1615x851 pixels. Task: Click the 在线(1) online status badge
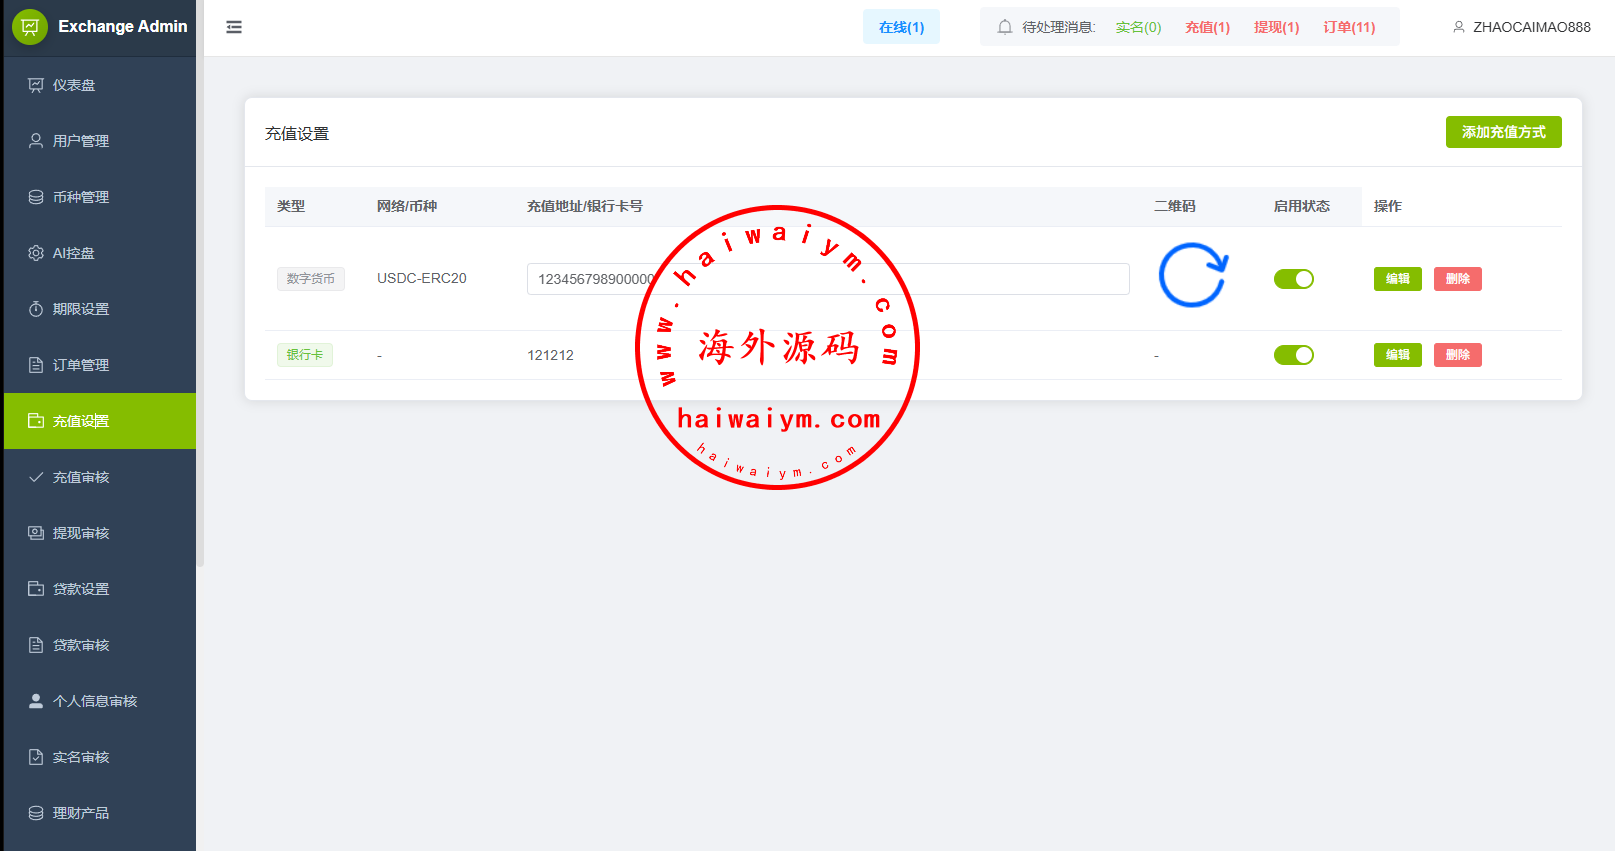pyautogui.click(x=901, y=27)
